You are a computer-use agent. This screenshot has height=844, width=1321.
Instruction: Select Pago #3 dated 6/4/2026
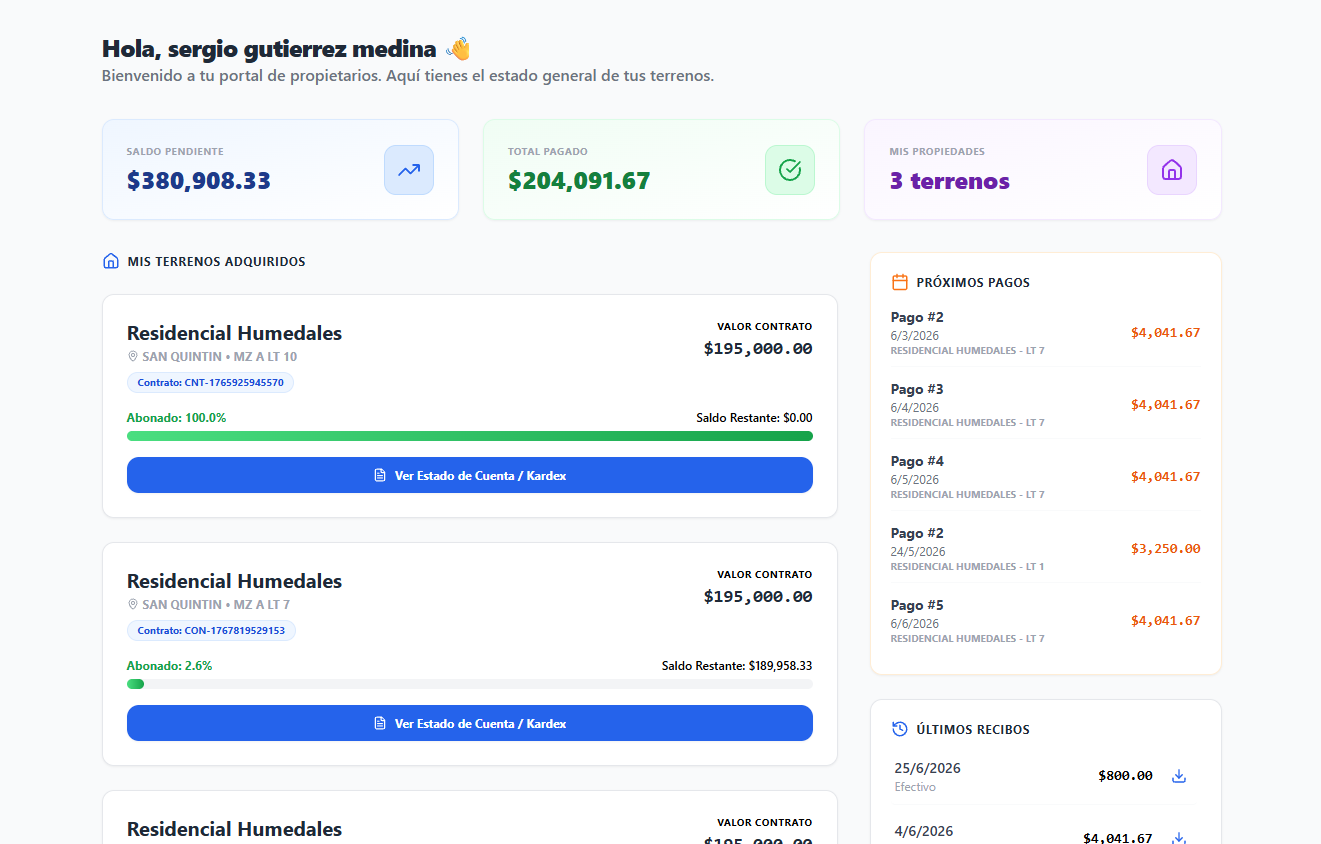pos(1045,405)
